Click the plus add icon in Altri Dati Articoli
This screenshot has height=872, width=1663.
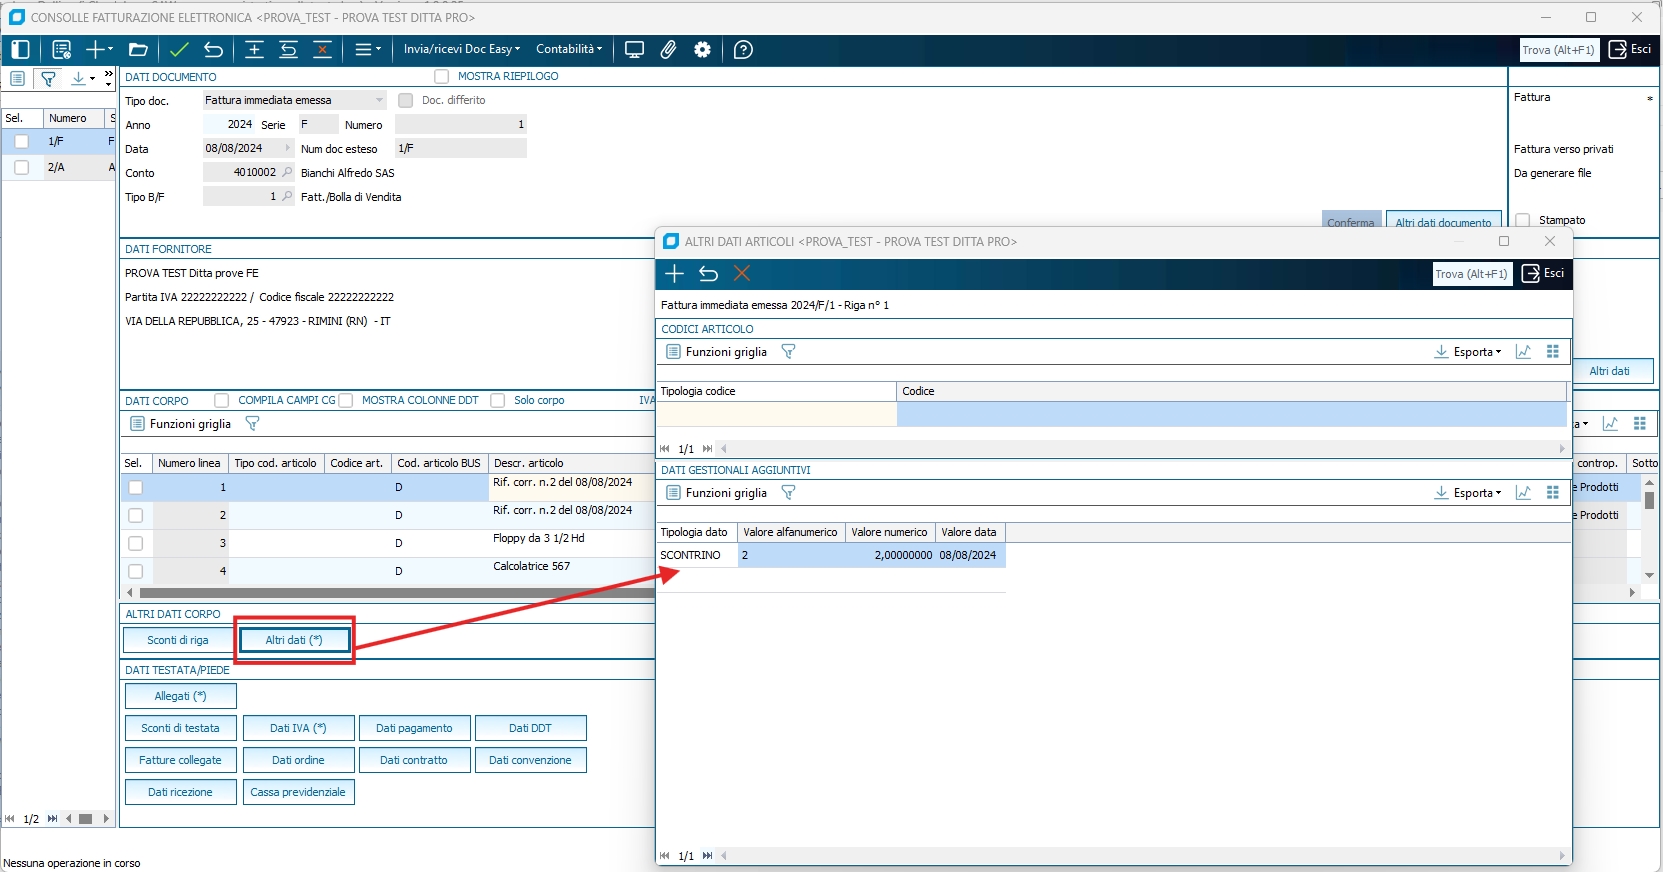tap(674, 274)
